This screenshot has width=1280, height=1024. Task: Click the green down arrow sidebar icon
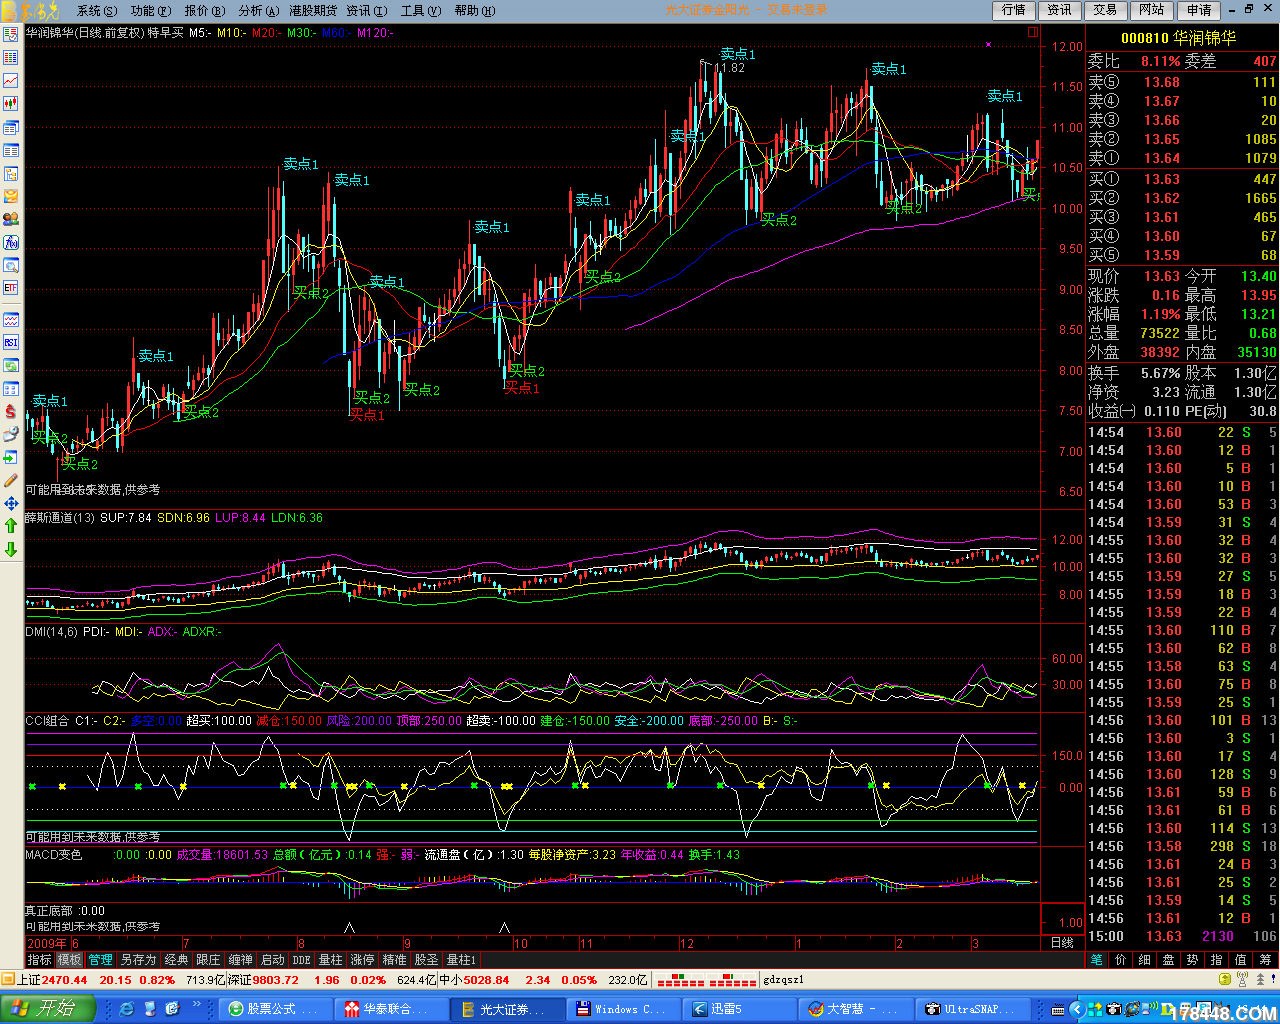coord(11,549)
